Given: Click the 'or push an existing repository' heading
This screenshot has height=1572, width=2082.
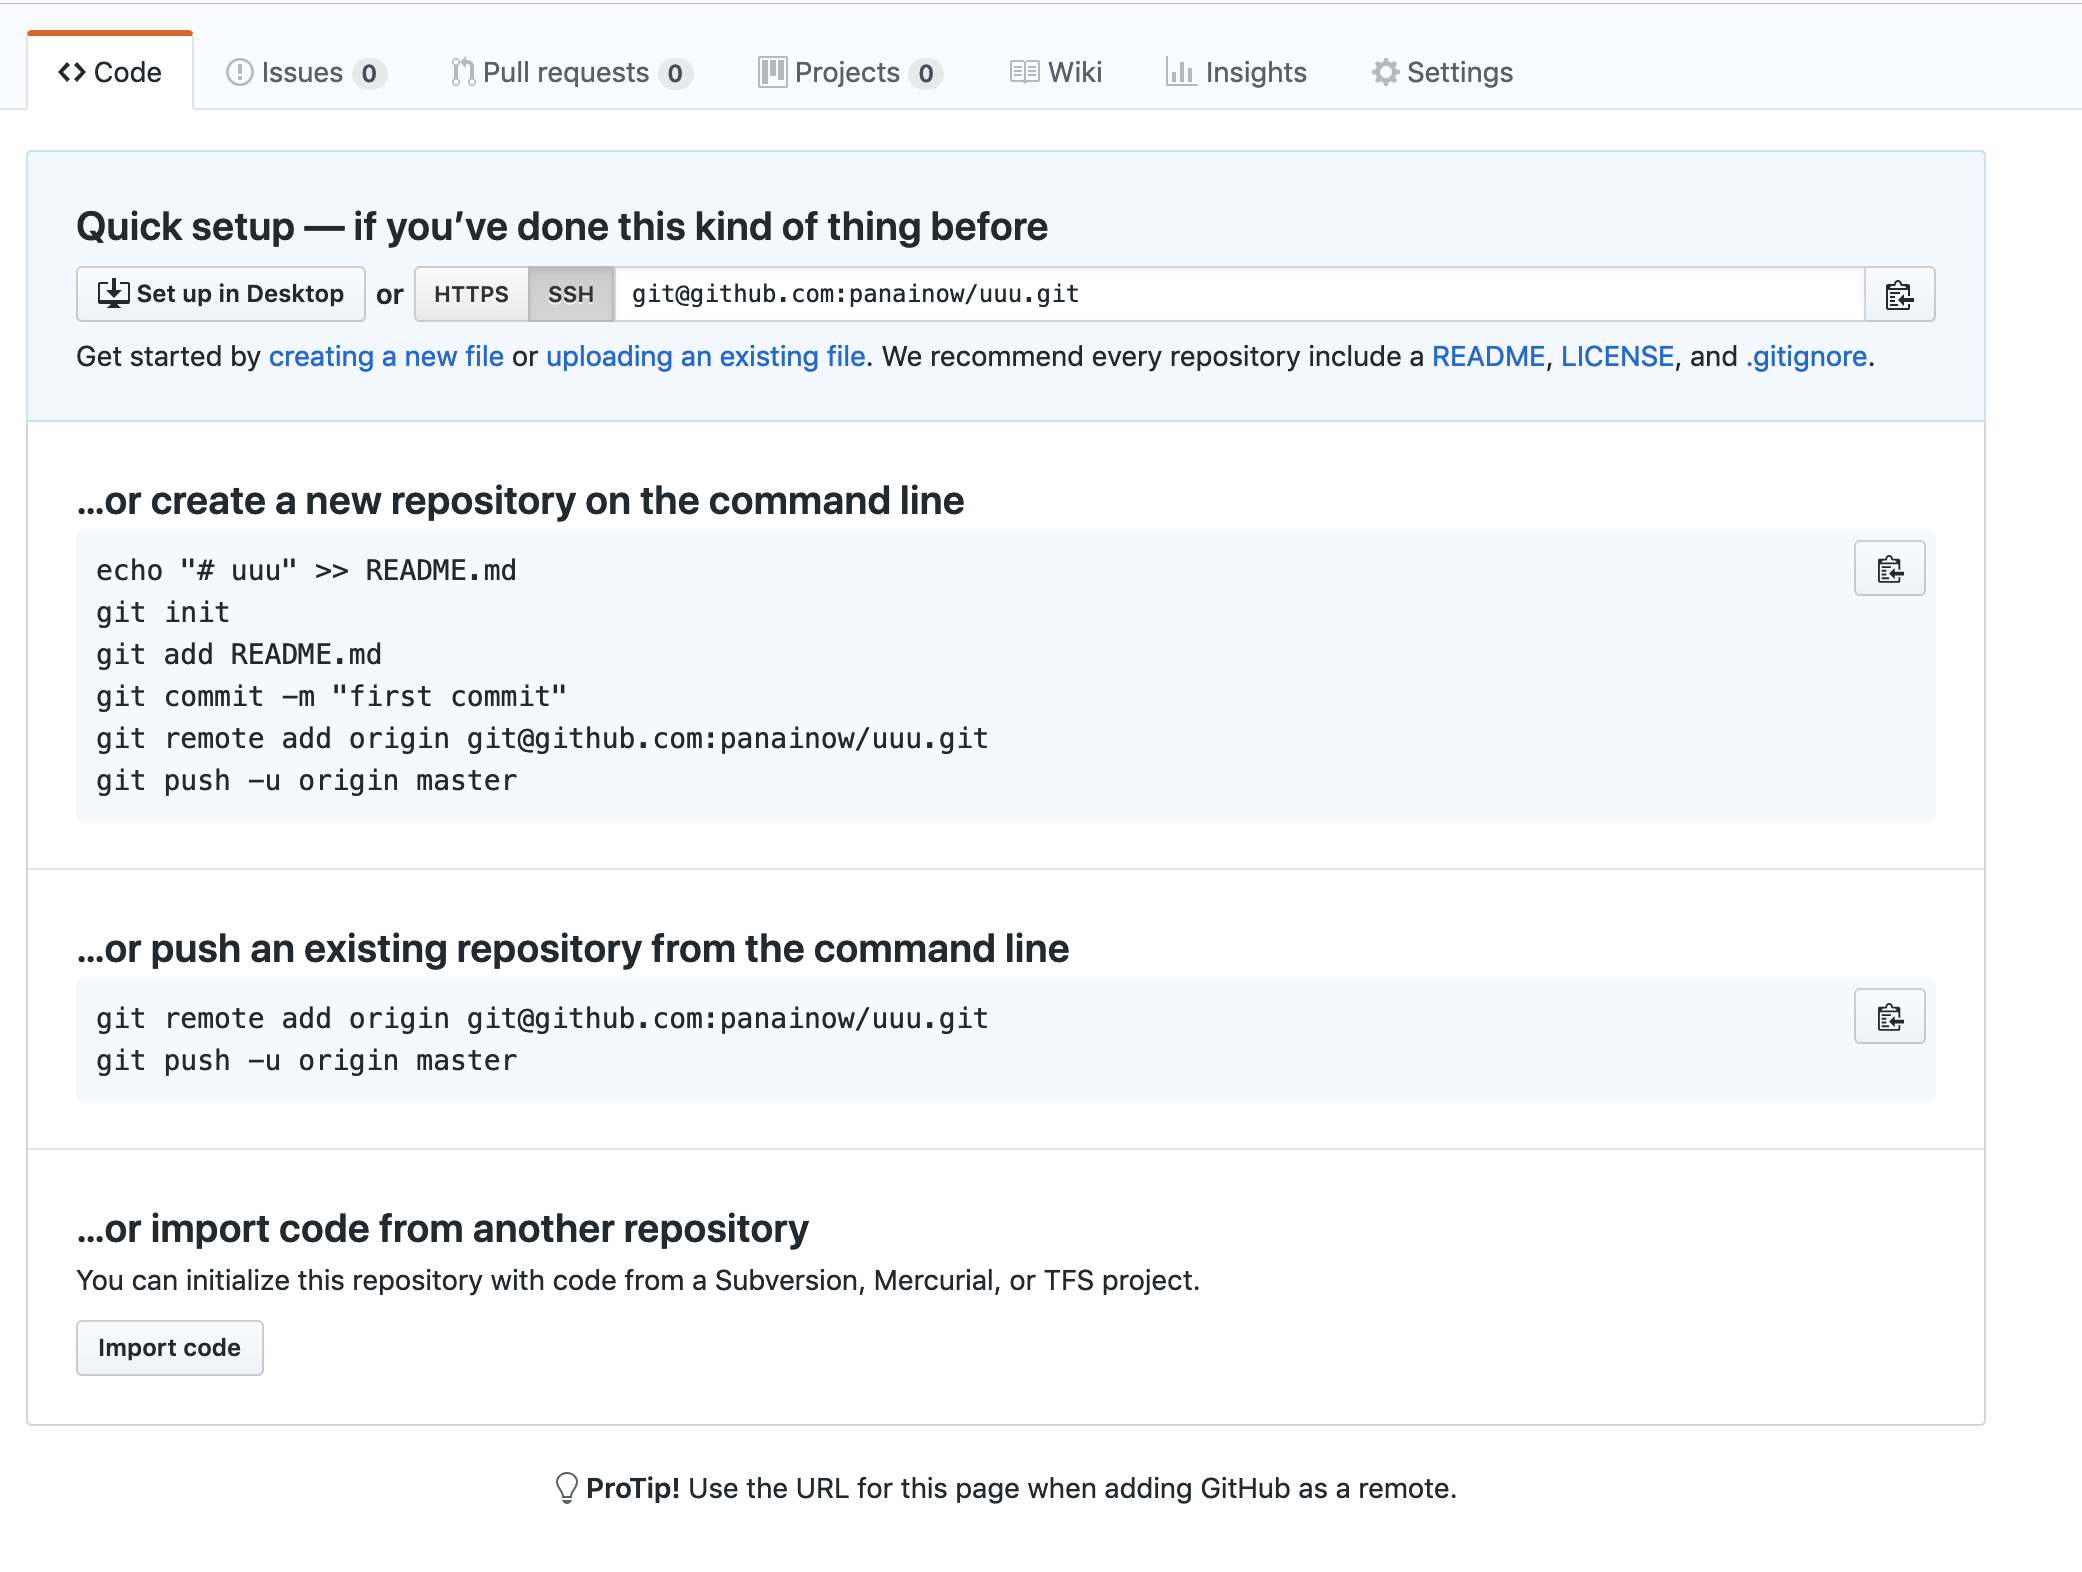Looking at the screenshot, I should click(573, 949).
